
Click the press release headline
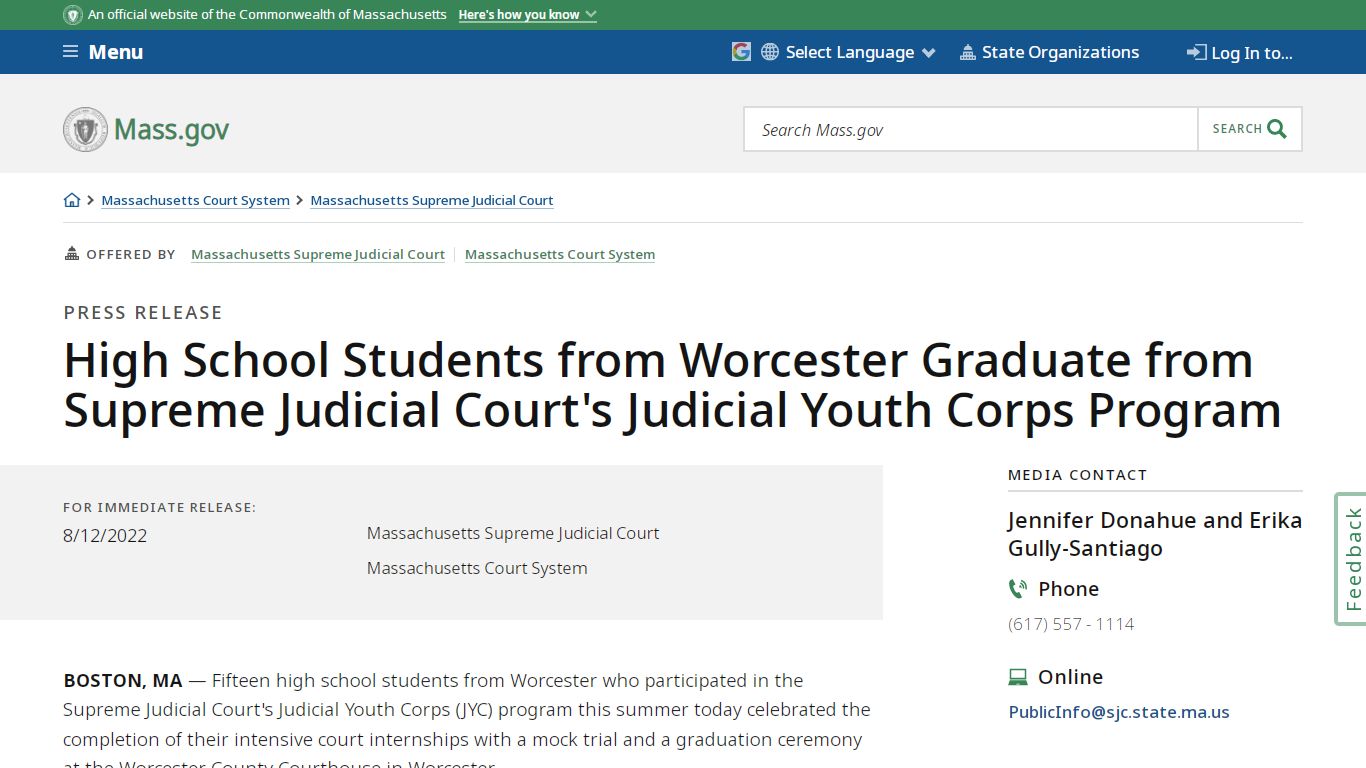click(x=672, y=385)
